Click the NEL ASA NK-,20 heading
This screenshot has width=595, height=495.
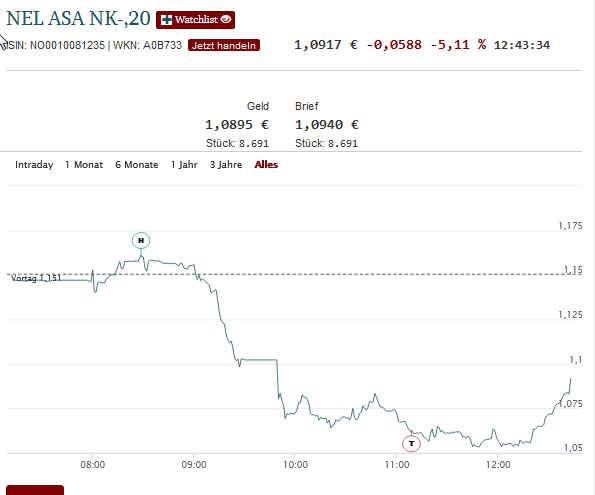pyautogui.click(x=79, y=19)
